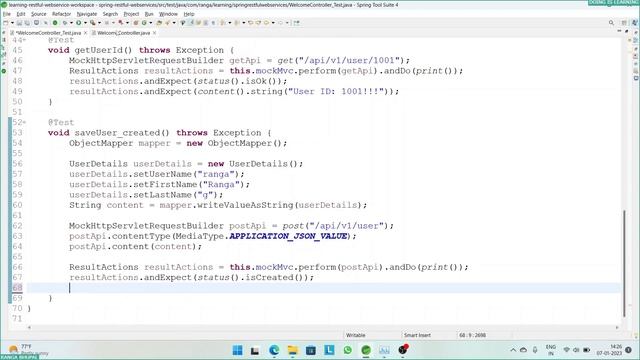This screenshot has width=640, height=360.
Task: Click the Open Perspective icon
Action: point(624,23)
